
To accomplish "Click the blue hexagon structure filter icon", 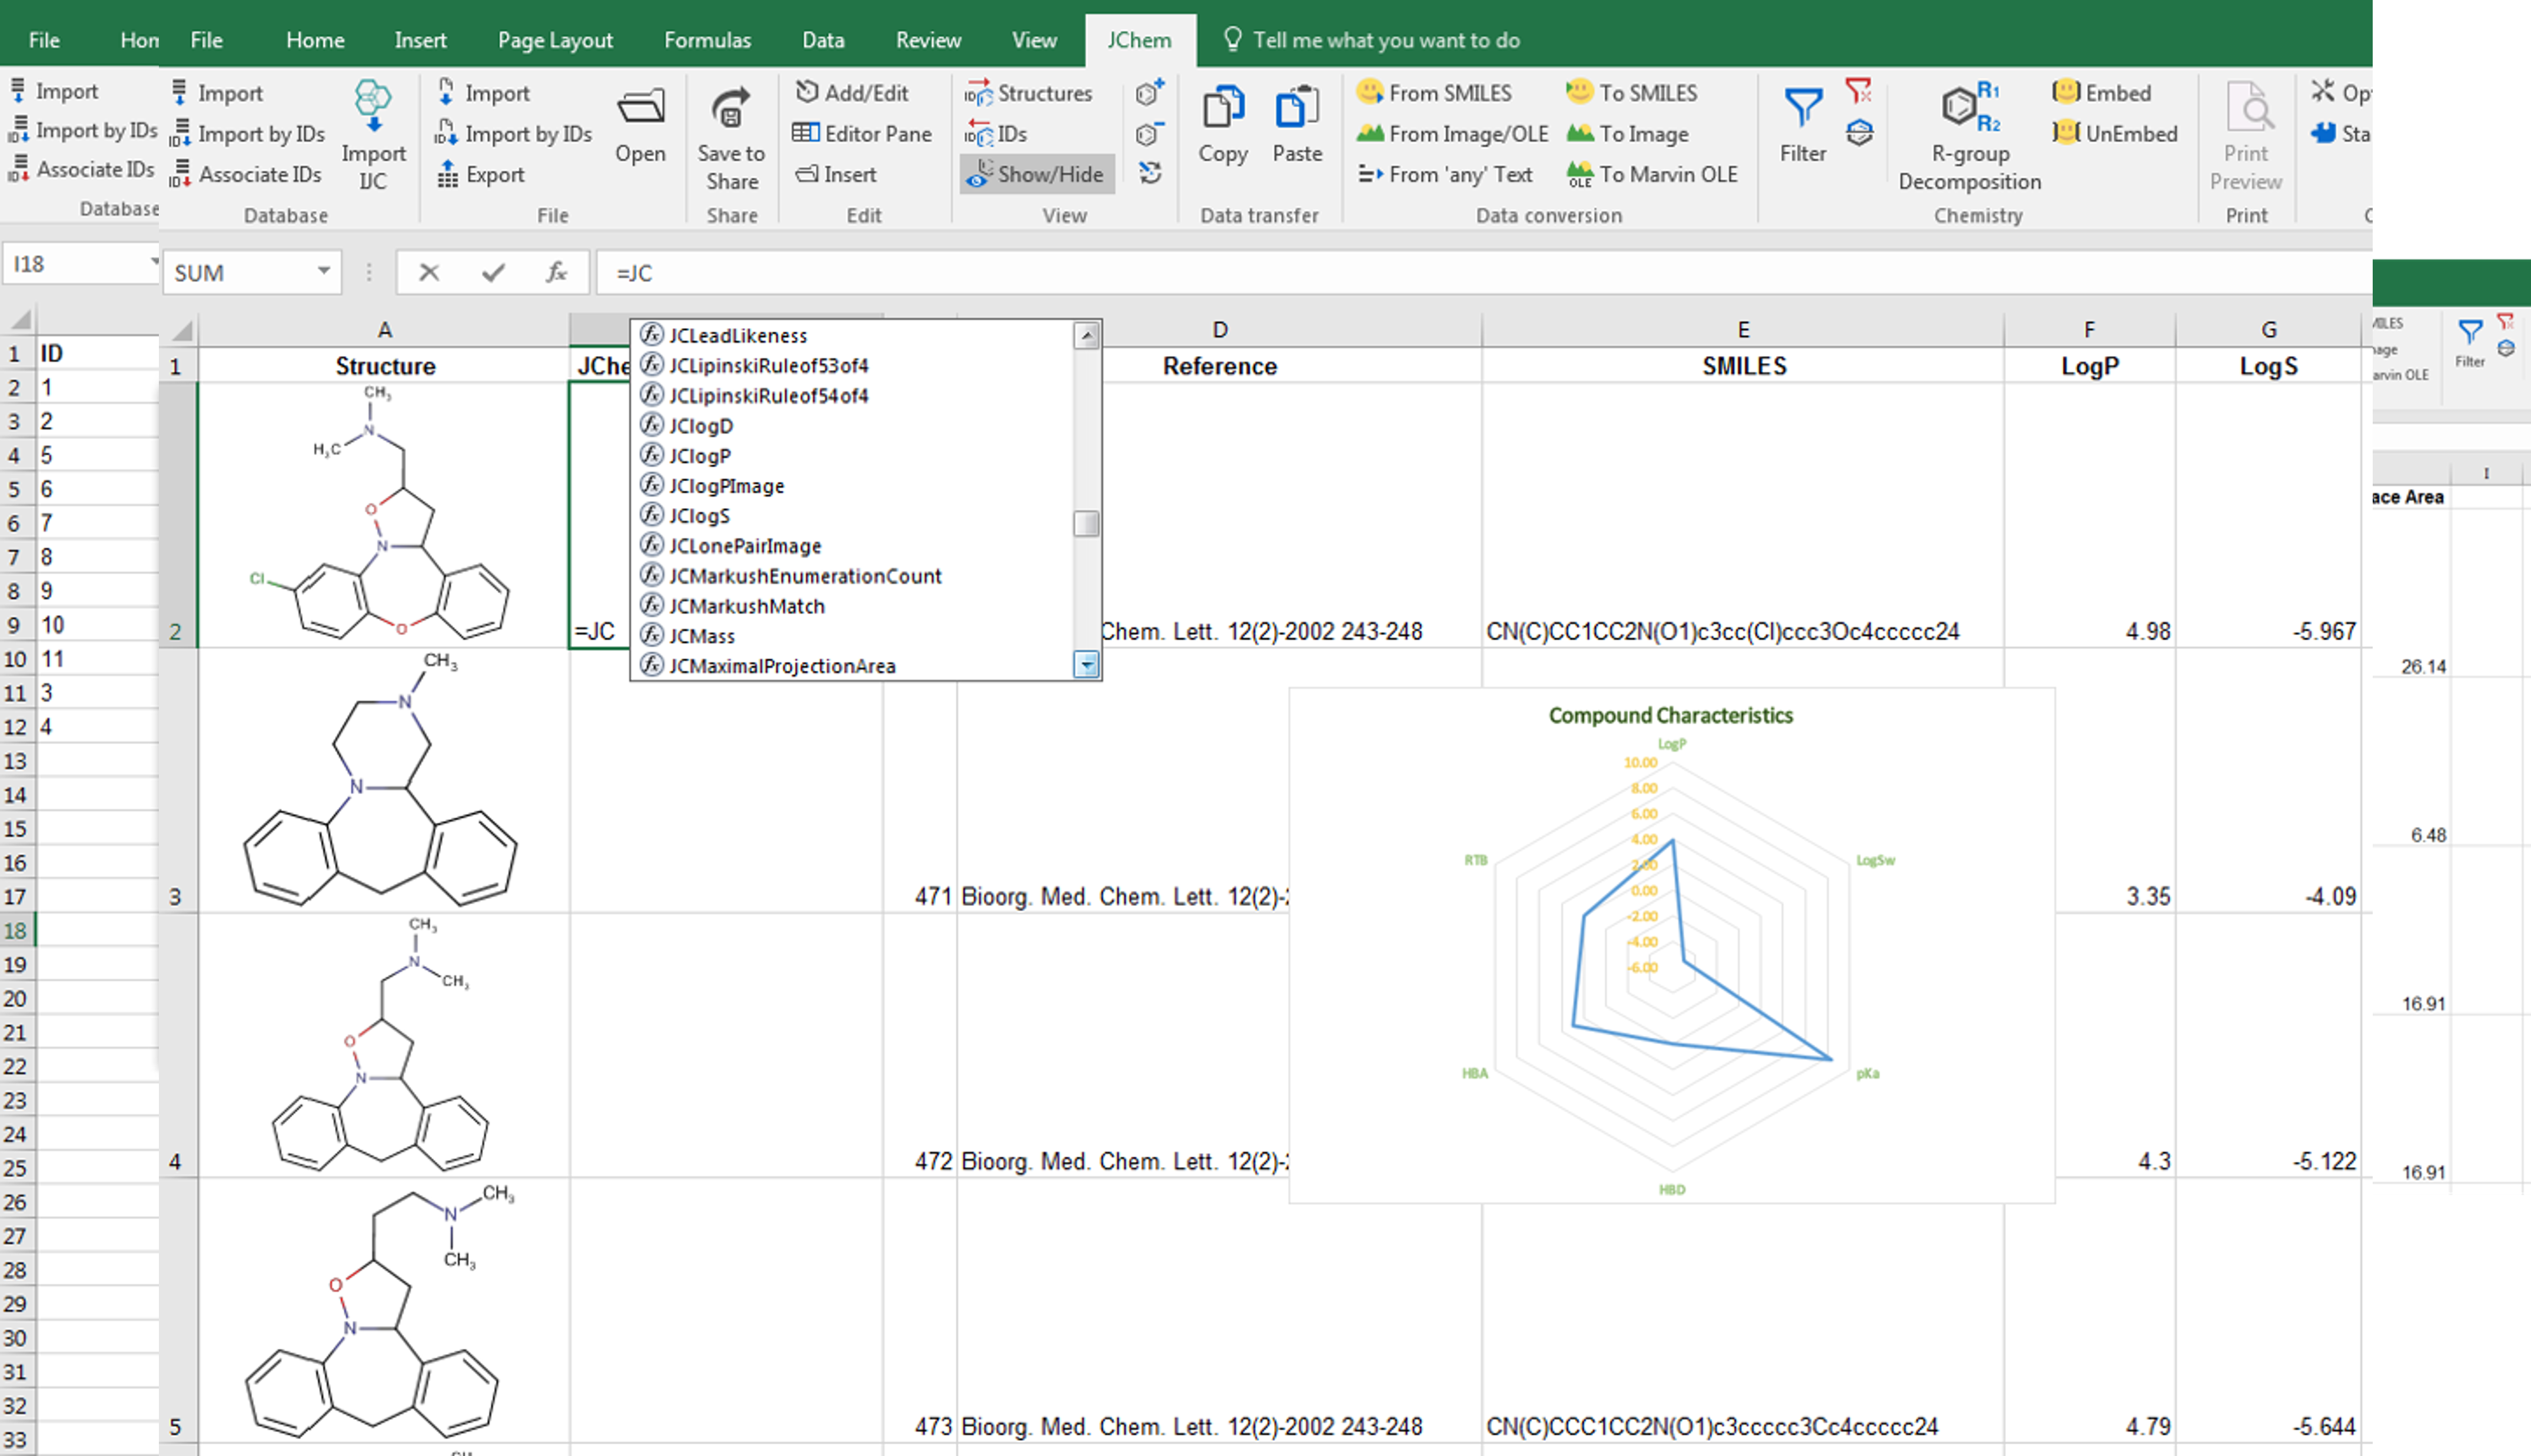I will (1858, 132).
